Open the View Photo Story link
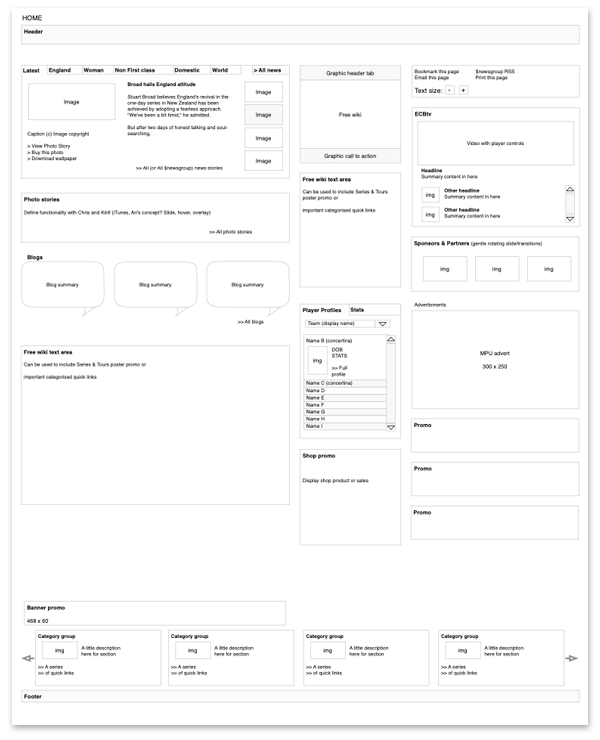The height and width of the screenshot is (740, 600). pyautogui.click(x=49, y=146)
